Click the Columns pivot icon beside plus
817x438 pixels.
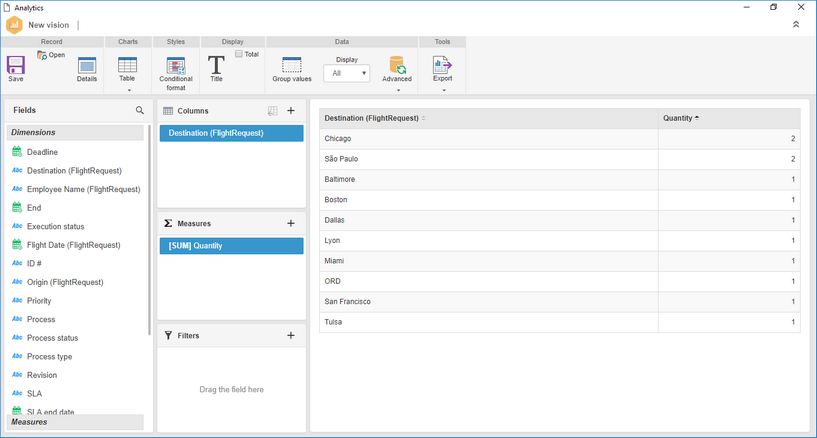click(x=272, y=110)
